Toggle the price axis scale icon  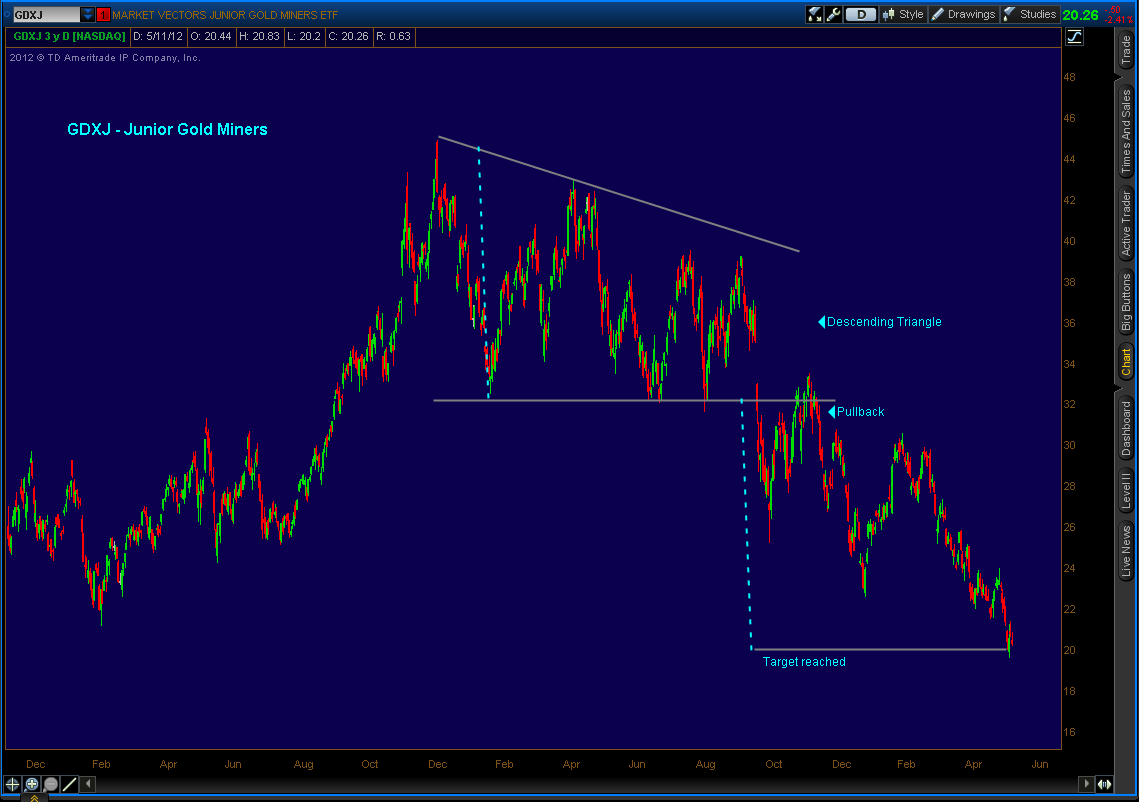click(x=1075, y=37)
